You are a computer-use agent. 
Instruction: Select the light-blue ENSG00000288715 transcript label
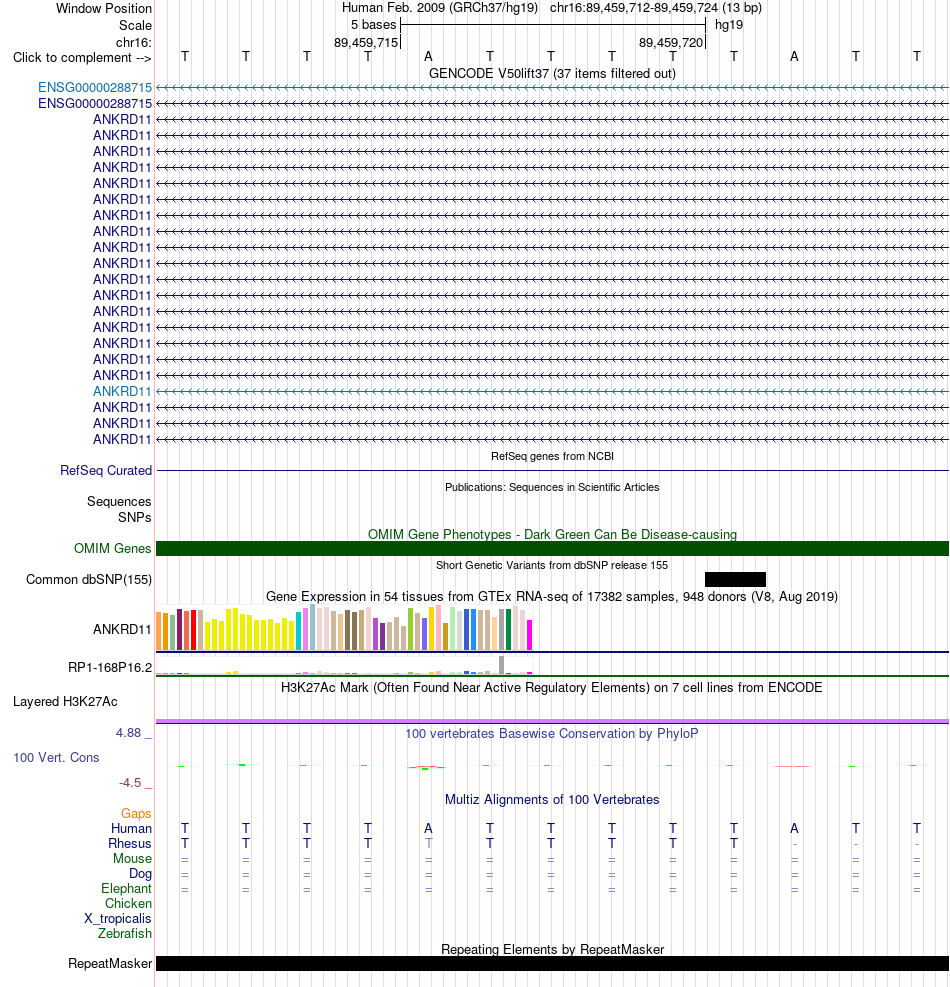pos(95,87)
